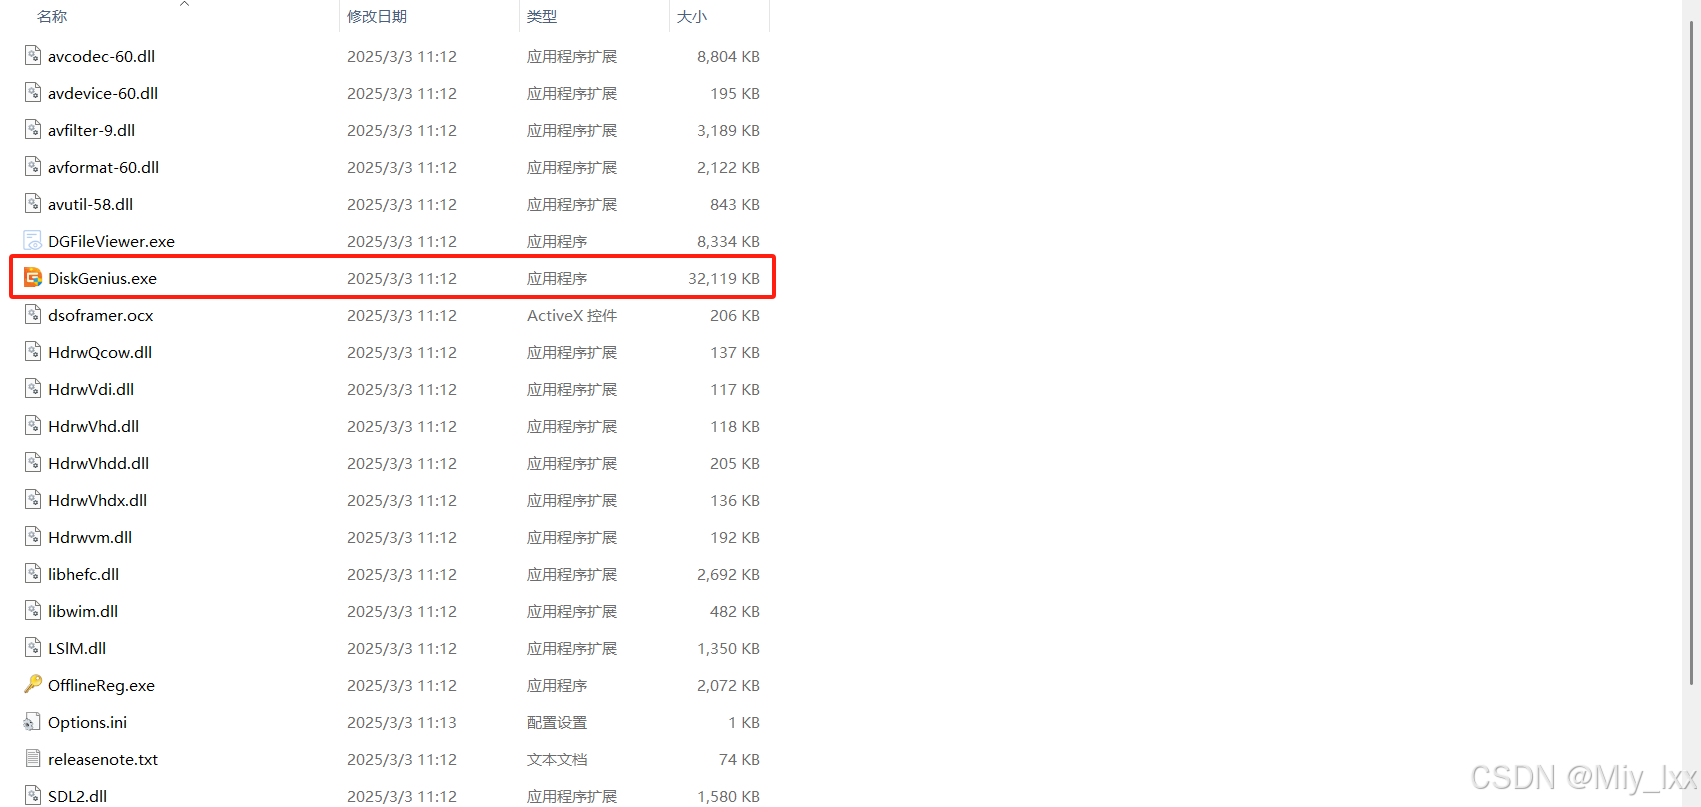This screenshot has width=1701, height=807.
Task: Select the file name LSIM.dll
Action: click(x=77, y=649)
